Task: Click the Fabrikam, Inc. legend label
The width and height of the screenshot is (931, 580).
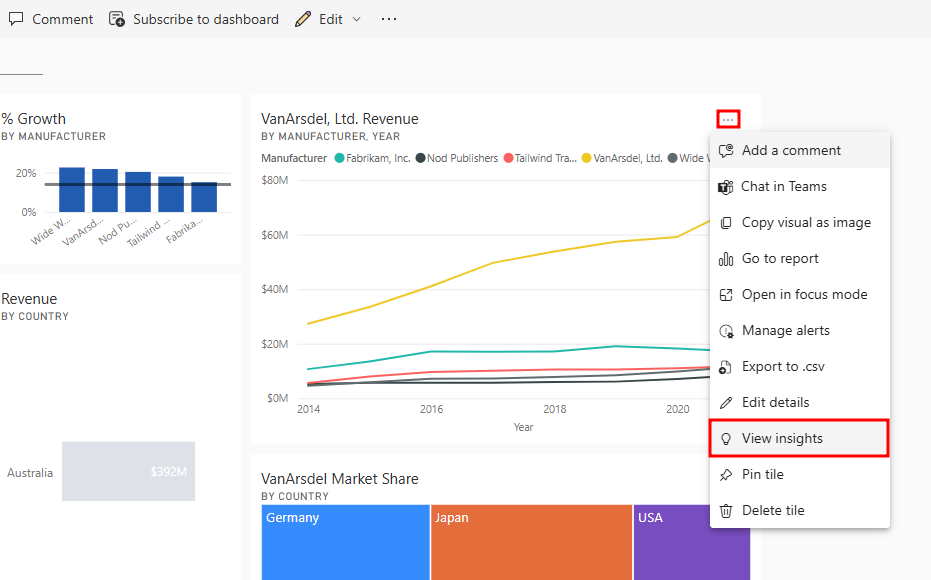Action: tap(378, 159)
